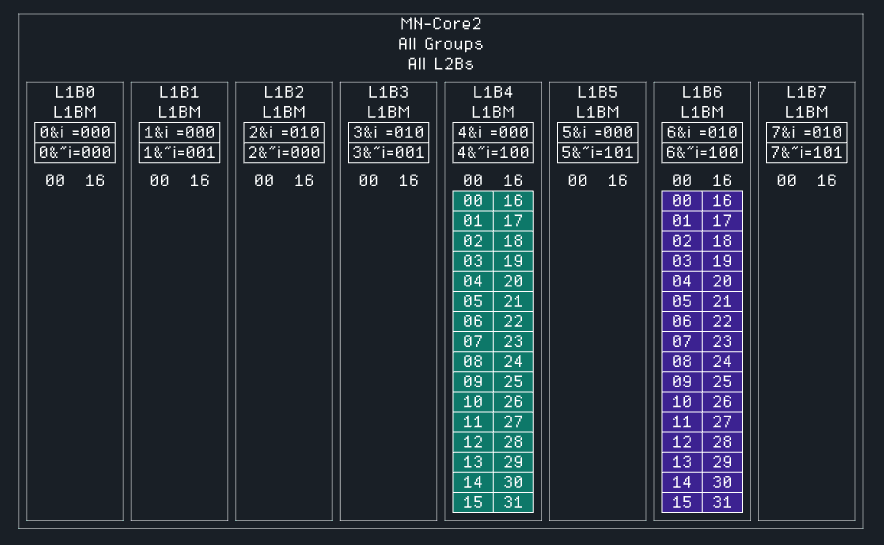Select green cell 09 in L1B4
Image resolution: width=884 pixels, height=545 pixels.
(473, 382)
